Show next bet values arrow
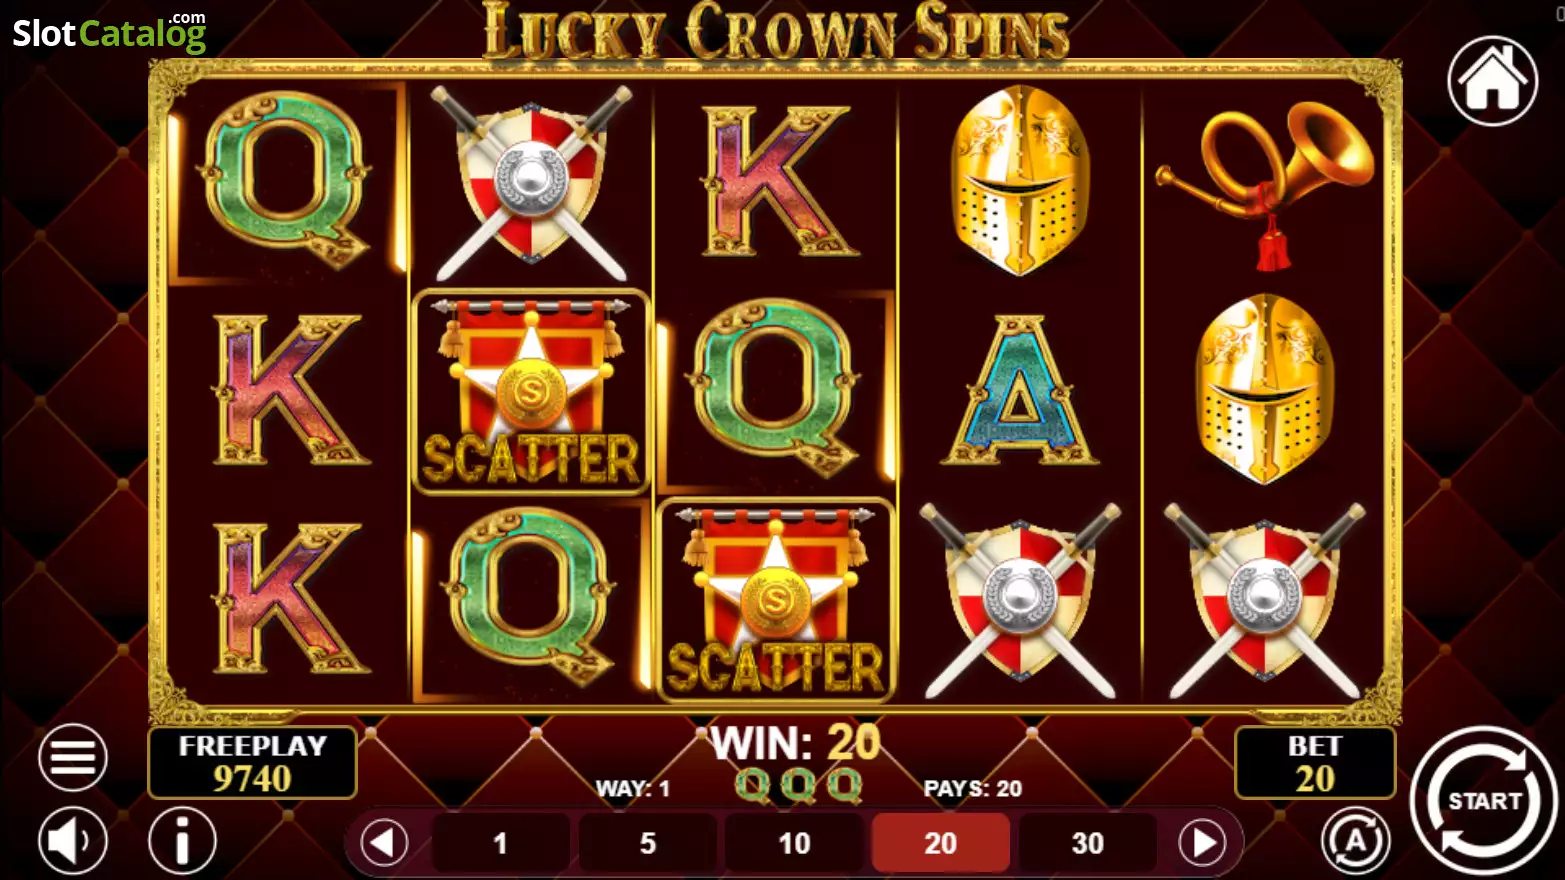This screenshot has height=880, width=1565. 1202,843
